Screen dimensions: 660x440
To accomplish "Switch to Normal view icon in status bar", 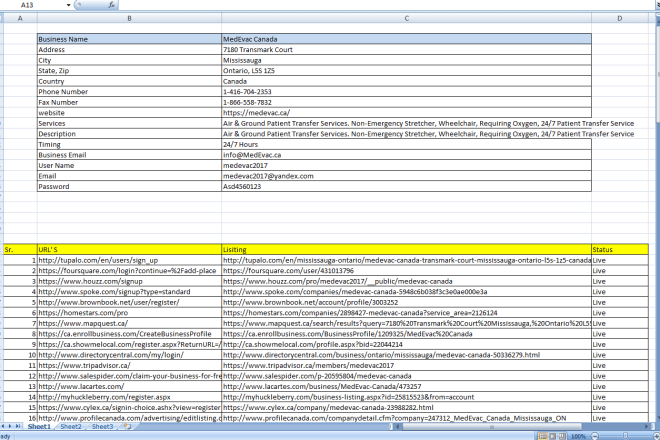I will click(x=543, y=436).
